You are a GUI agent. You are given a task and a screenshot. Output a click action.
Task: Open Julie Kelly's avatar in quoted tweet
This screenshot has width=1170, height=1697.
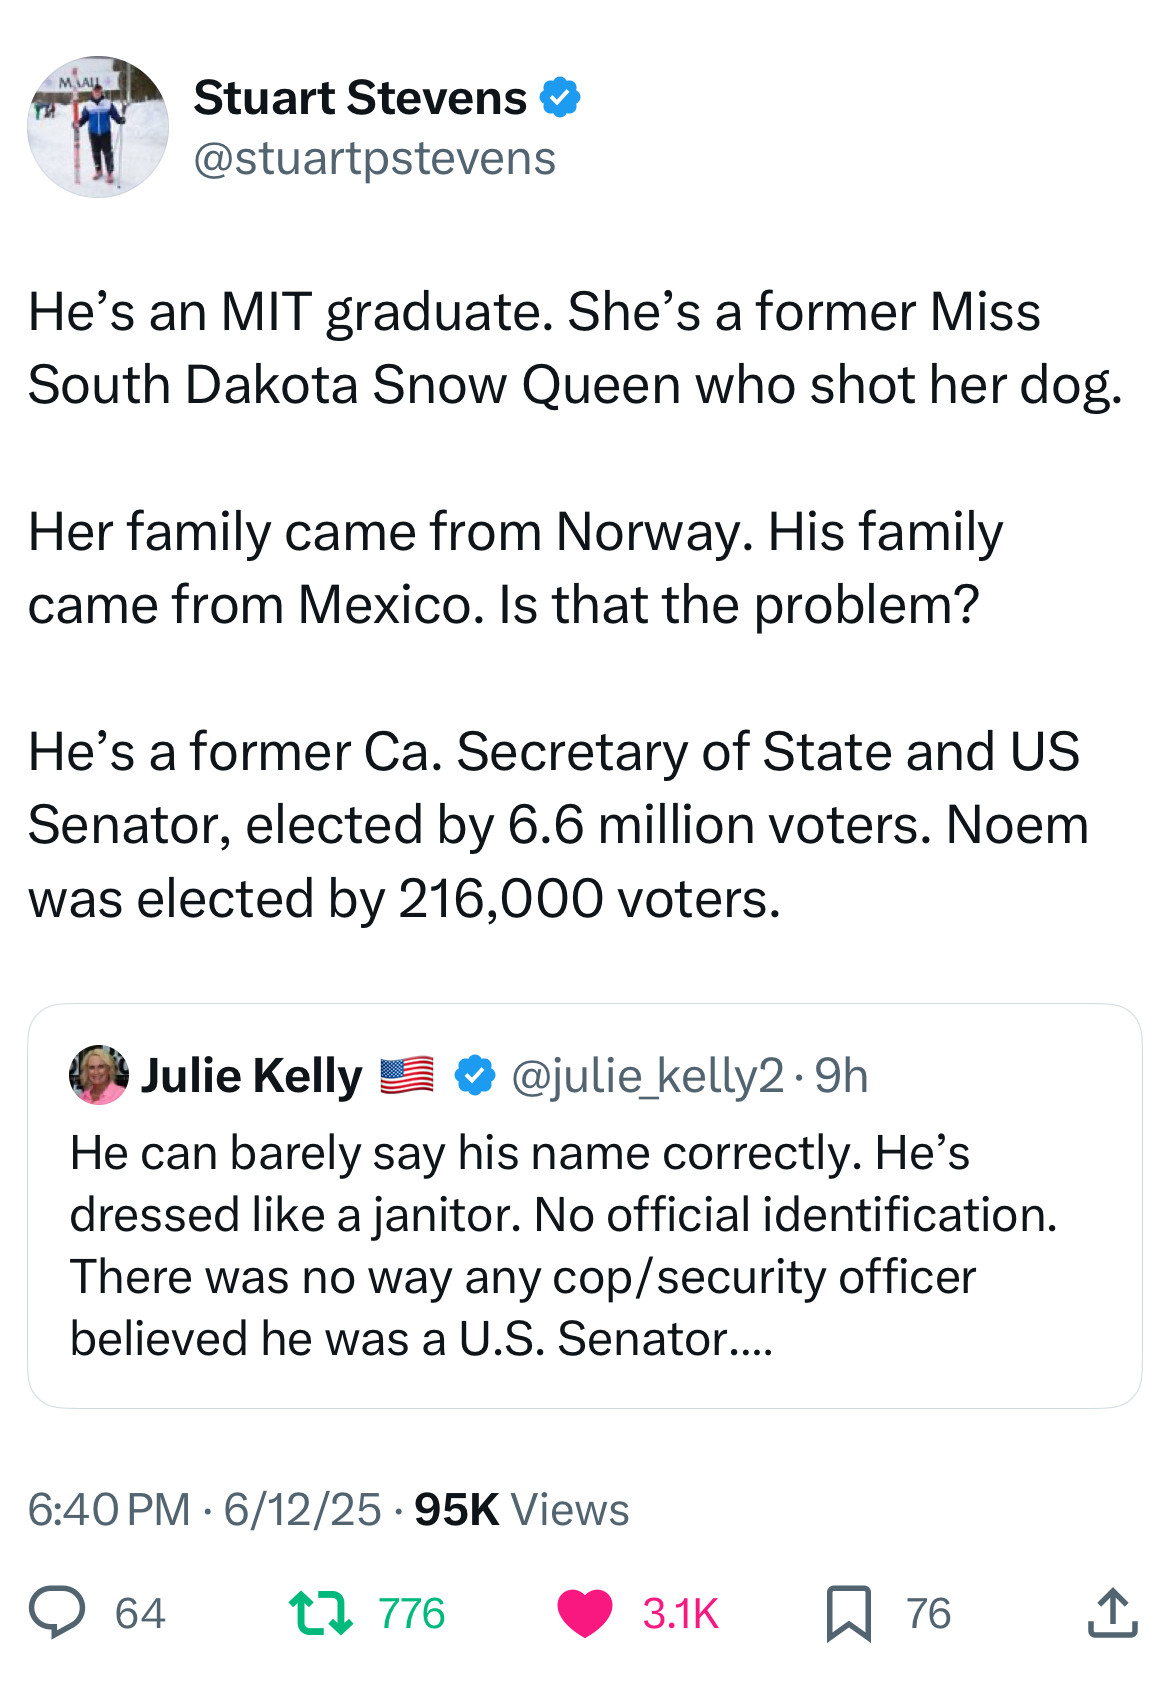pyautogui.click(x=98, y=1075)
